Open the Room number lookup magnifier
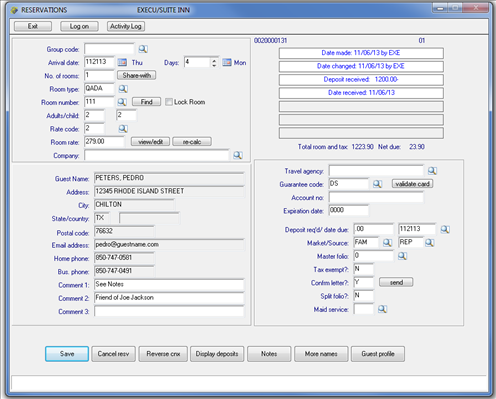This screenshot has width=496, height=399. [x=122, y=102]
